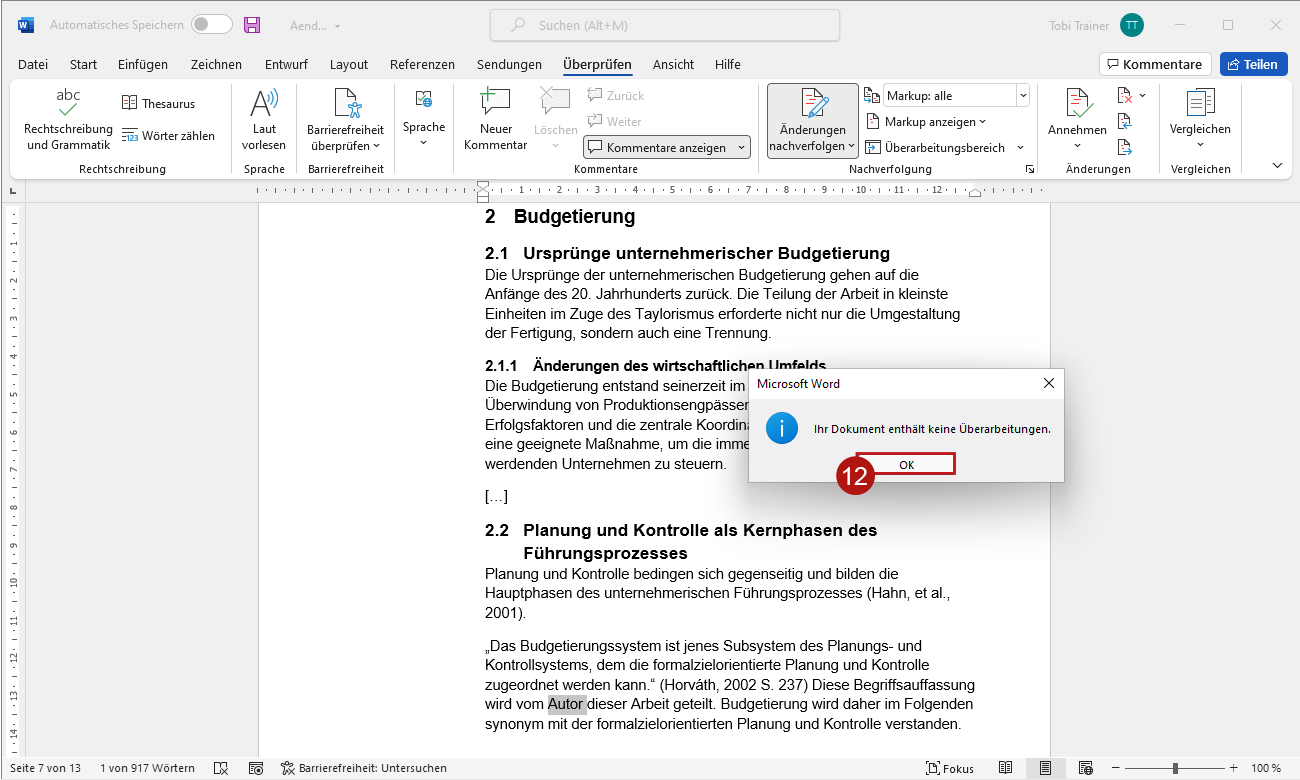Click the Rechtschreibung und Grammatik icon
1300x780 pixels.
point(68,103)
